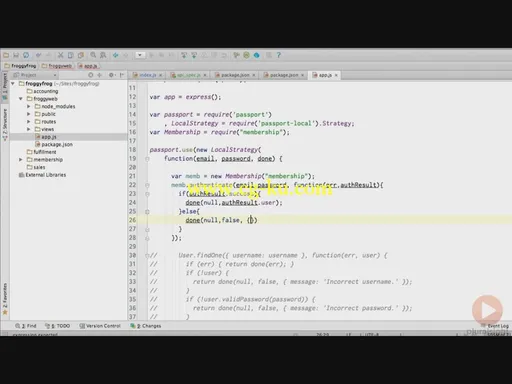Open the run configuration dropdown

click(140, 55)
